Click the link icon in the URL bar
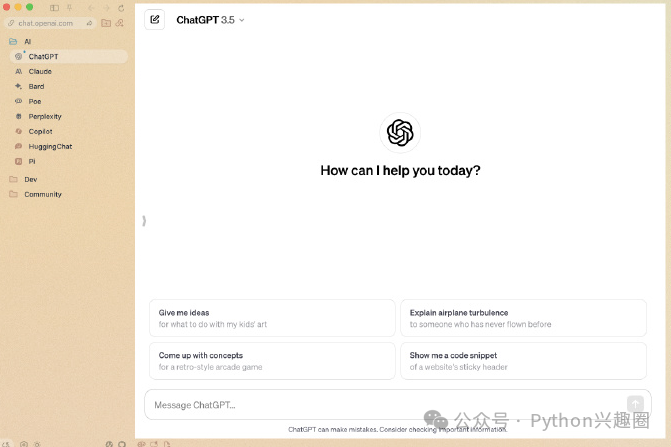The width and height of the screenshot is (671, 447). [11, 23]
